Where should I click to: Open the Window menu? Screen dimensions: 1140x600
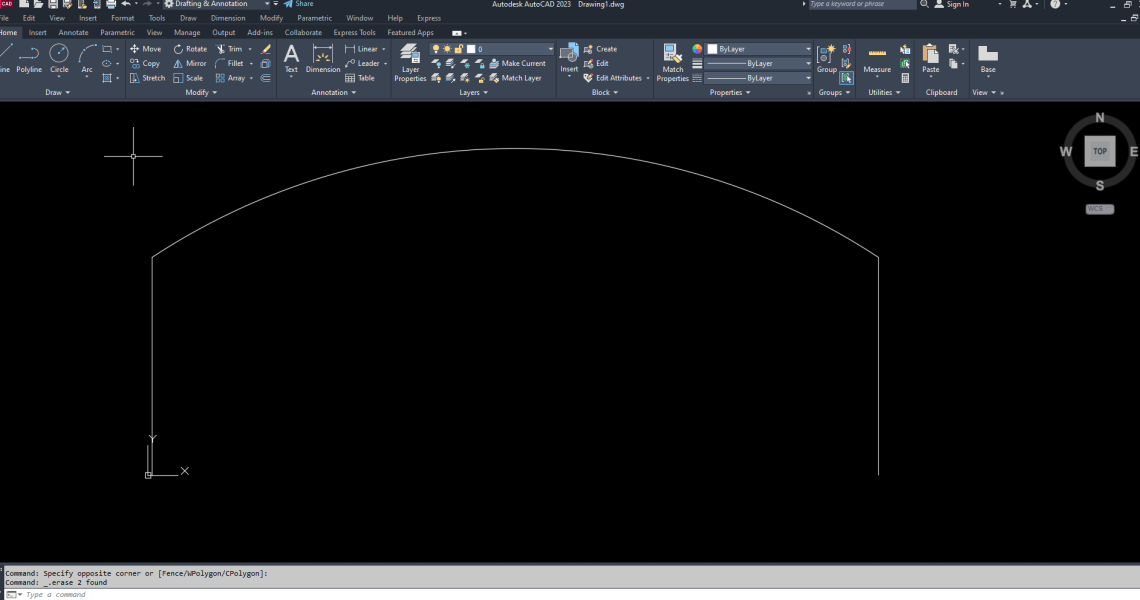(359, 18)
